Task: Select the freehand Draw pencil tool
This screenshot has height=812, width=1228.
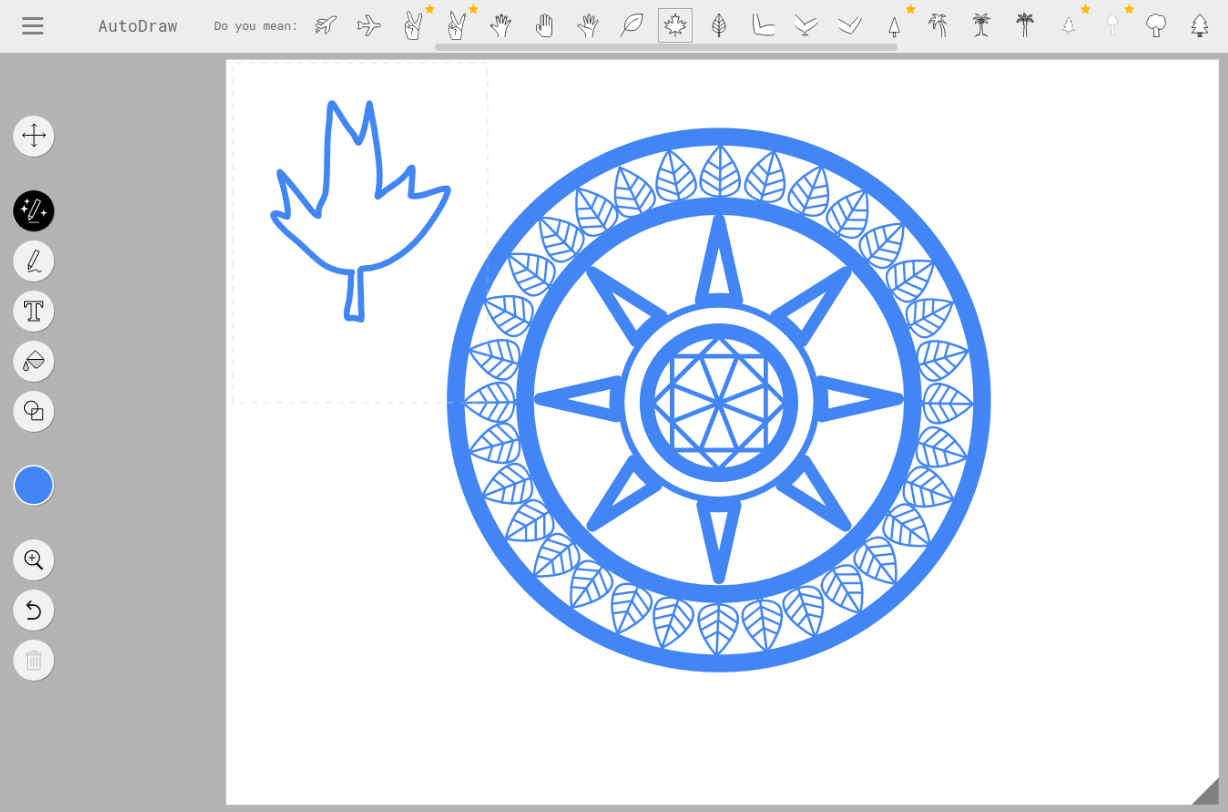Action: [34, 261]
